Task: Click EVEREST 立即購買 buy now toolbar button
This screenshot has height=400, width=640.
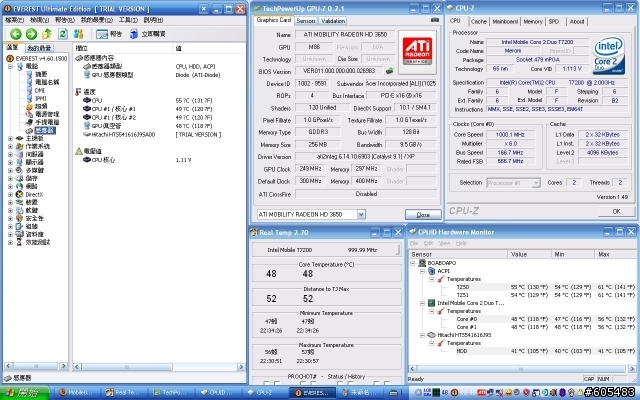Action: (x=148, y=34)
